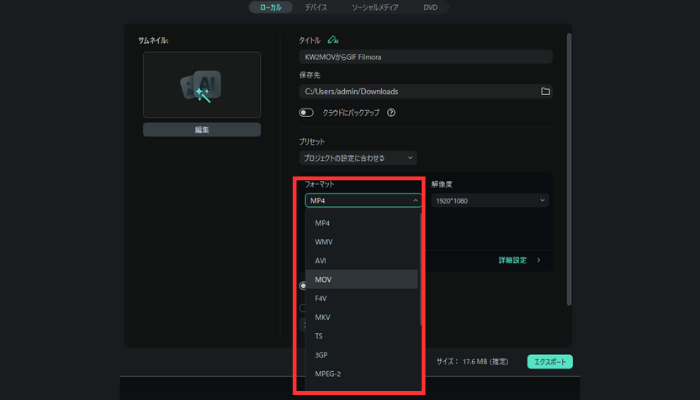Click the AI title generator icon
Screen dimensions: 700x400
pos(333,40)
